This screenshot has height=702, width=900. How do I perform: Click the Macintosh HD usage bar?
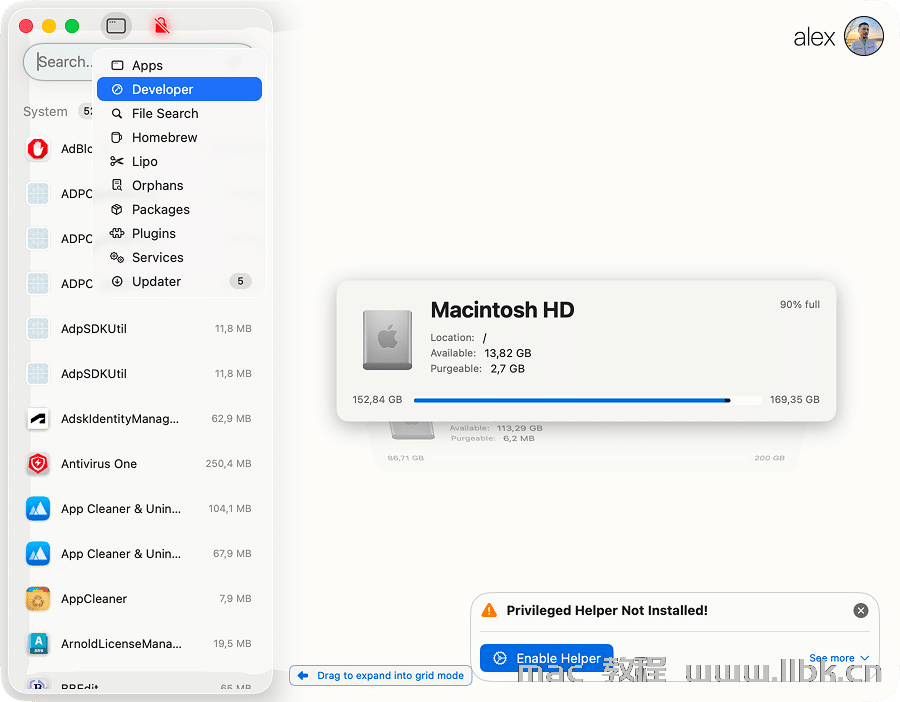coord(586,400)
